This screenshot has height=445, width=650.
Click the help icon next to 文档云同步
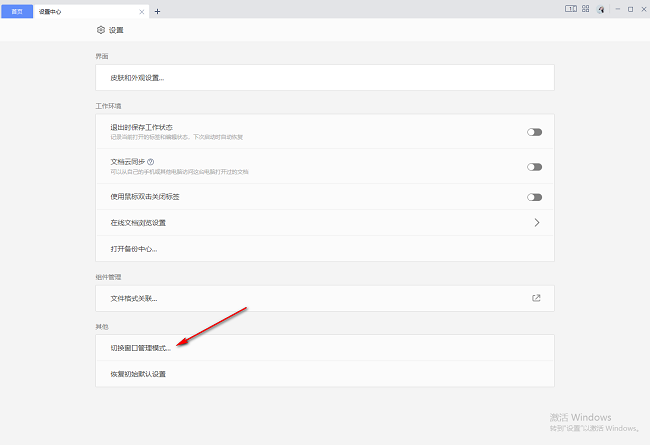pos(150,162)
